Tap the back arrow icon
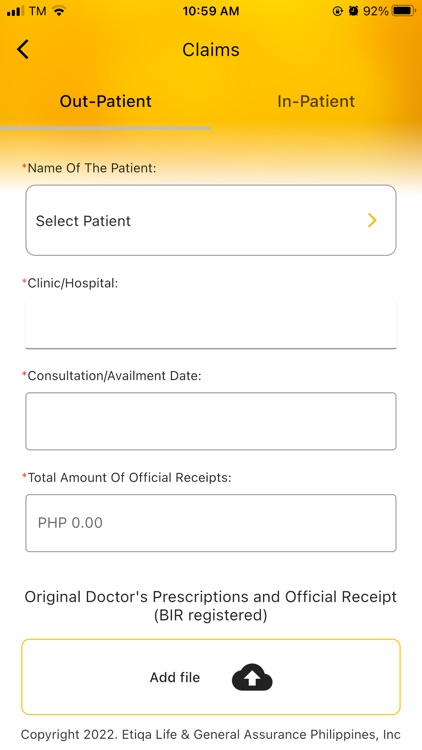Image resolution: width=422 pixels, height=750 pixels. click(x=23, y=49)
